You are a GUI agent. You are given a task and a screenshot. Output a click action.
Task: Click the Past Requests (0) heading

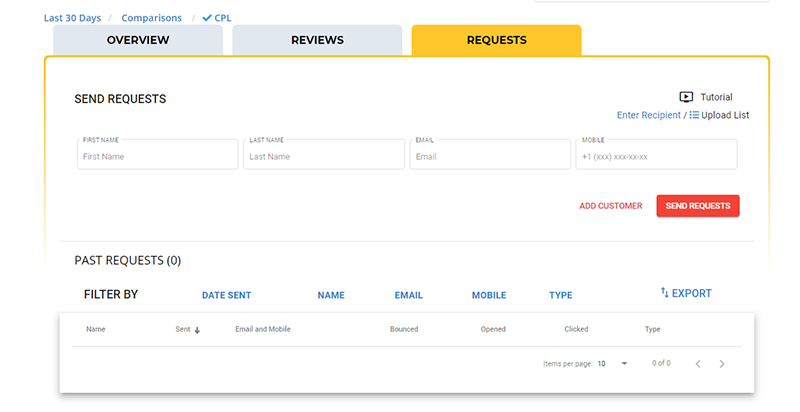[x=128, y=261]
